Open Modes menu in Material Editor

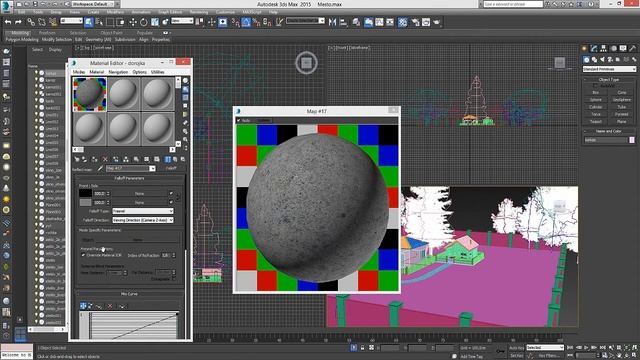79,72
